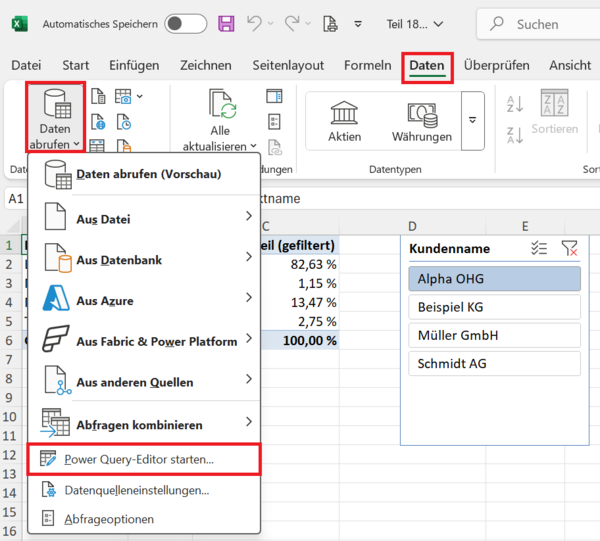This screenshot has width=600, height=541.
Task: Toggle multi-select in Kundenname slicer
Action: 539,248
